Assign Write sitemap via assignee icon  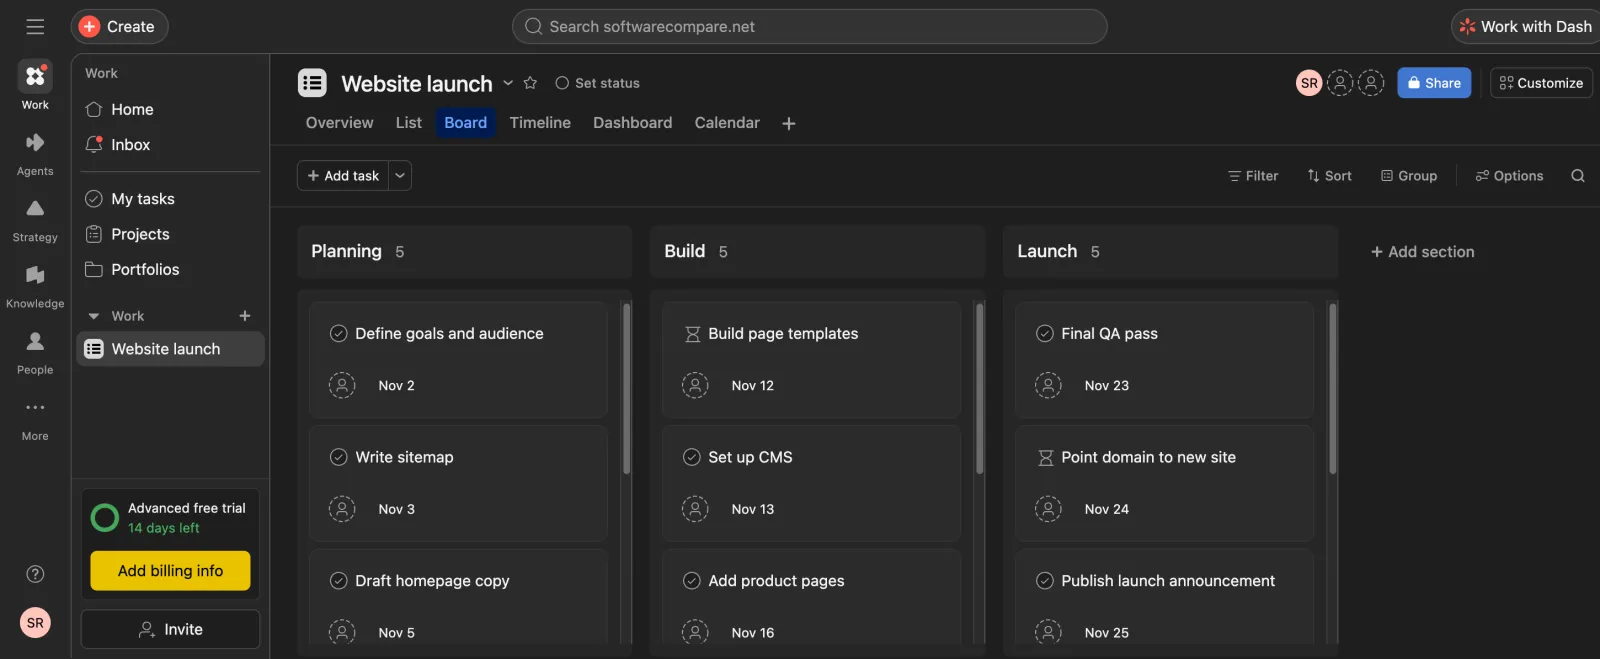pos(342,509)
